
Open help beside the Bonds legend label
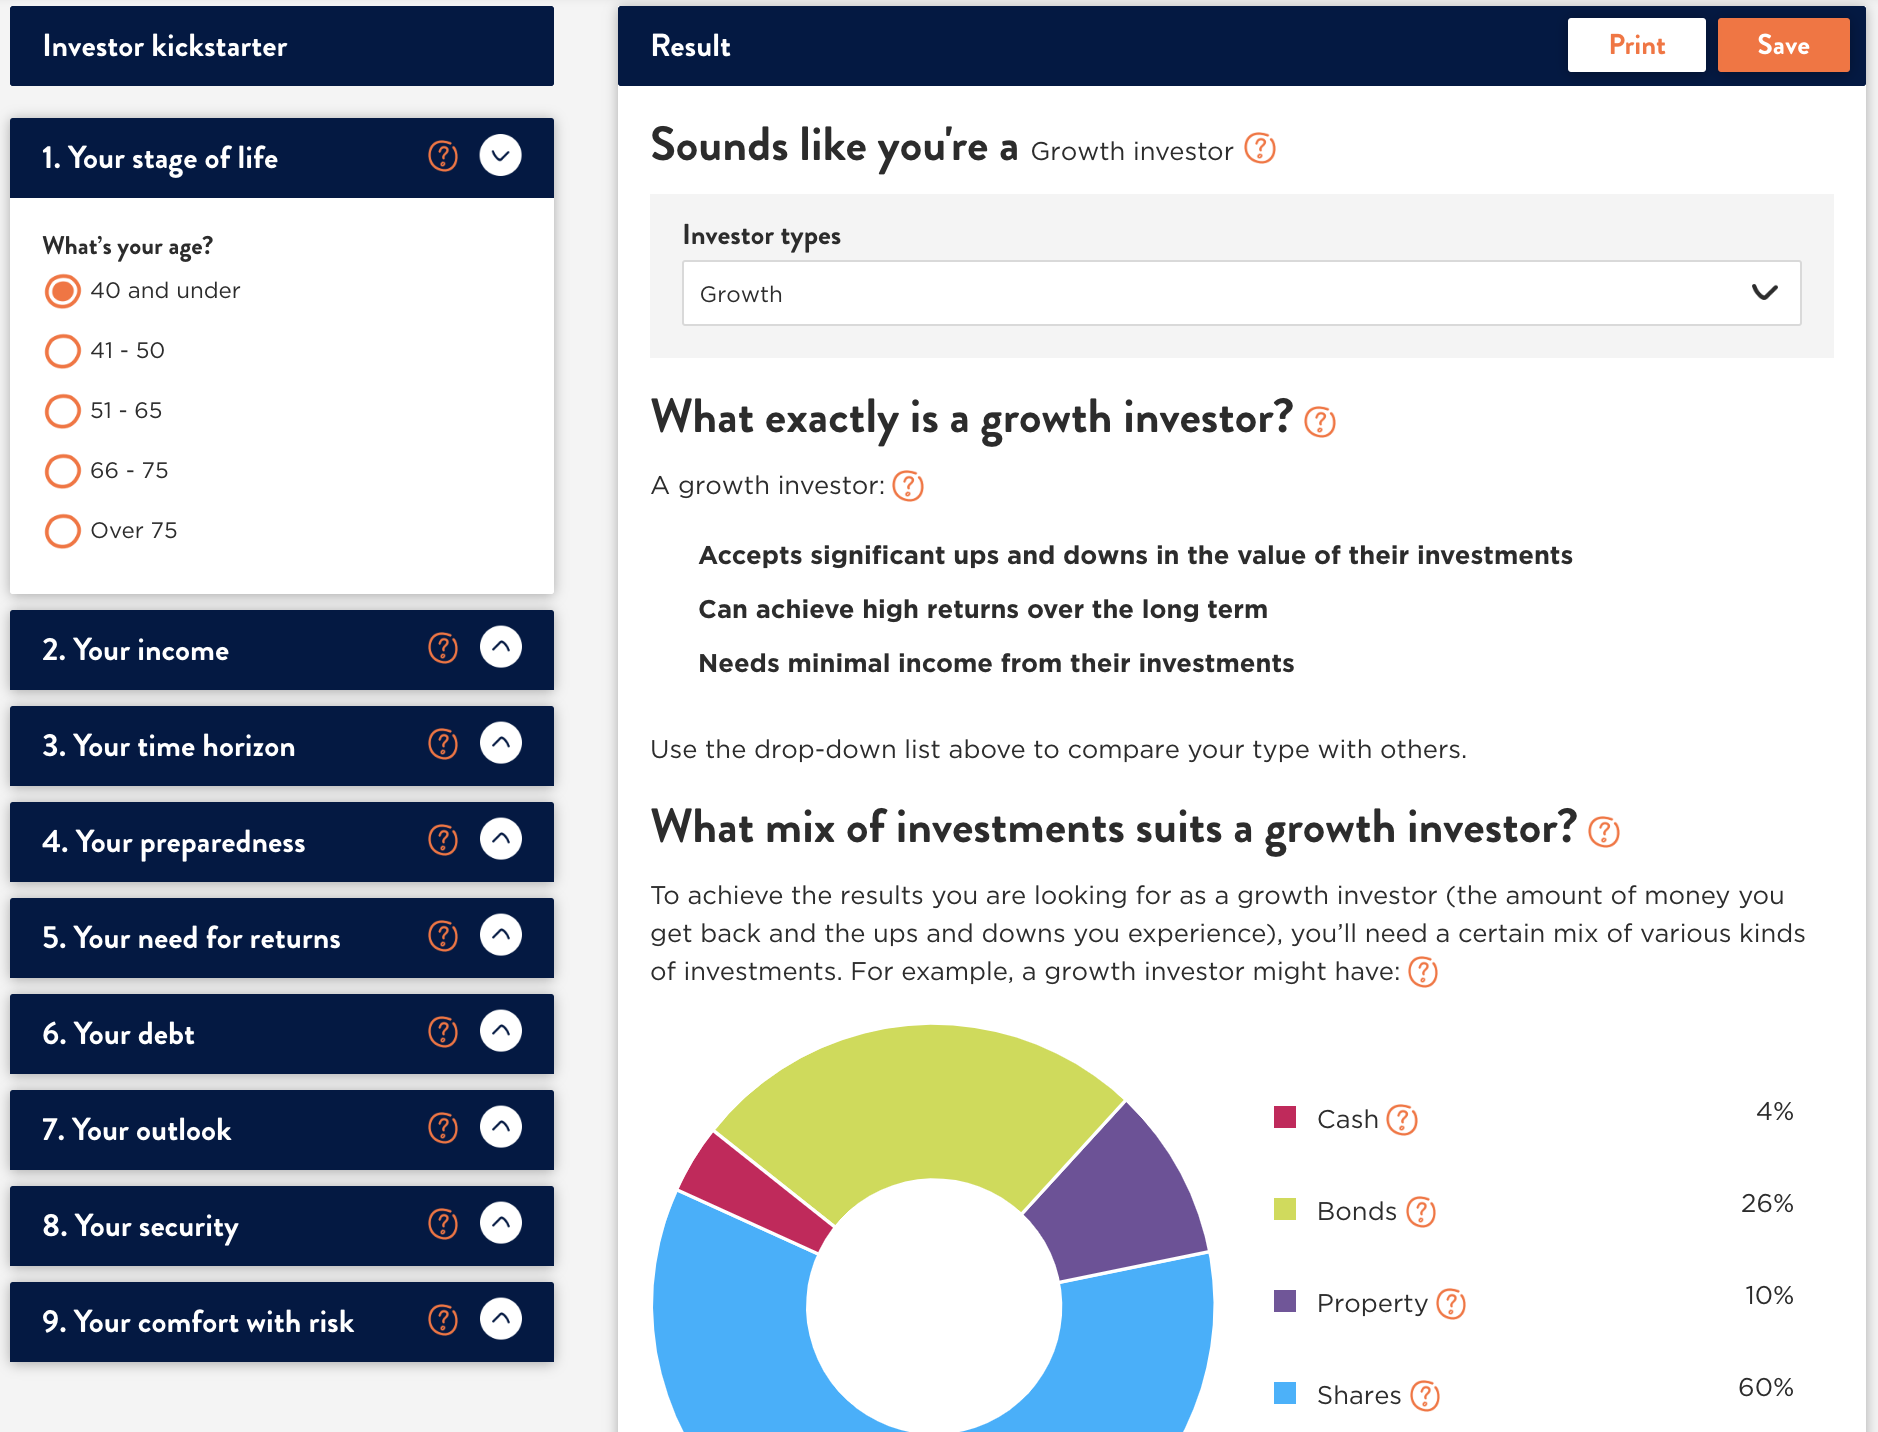(x=1421, y=1211)
